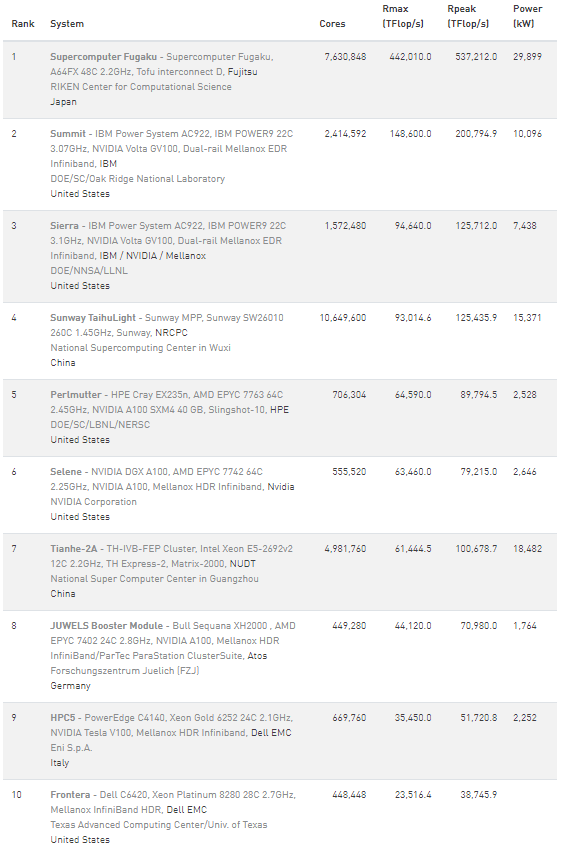Click the JUWELS Booster Module link

click(x=106, y=626)
